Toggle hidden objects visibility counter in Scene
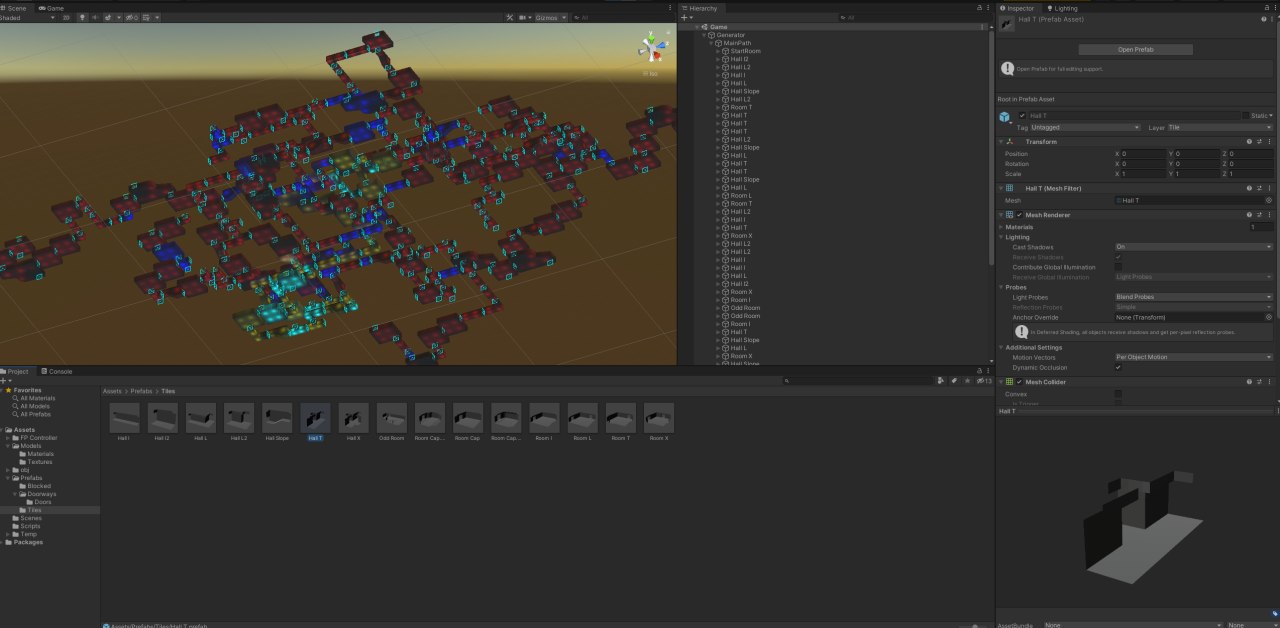 click(x=132, y=17)
